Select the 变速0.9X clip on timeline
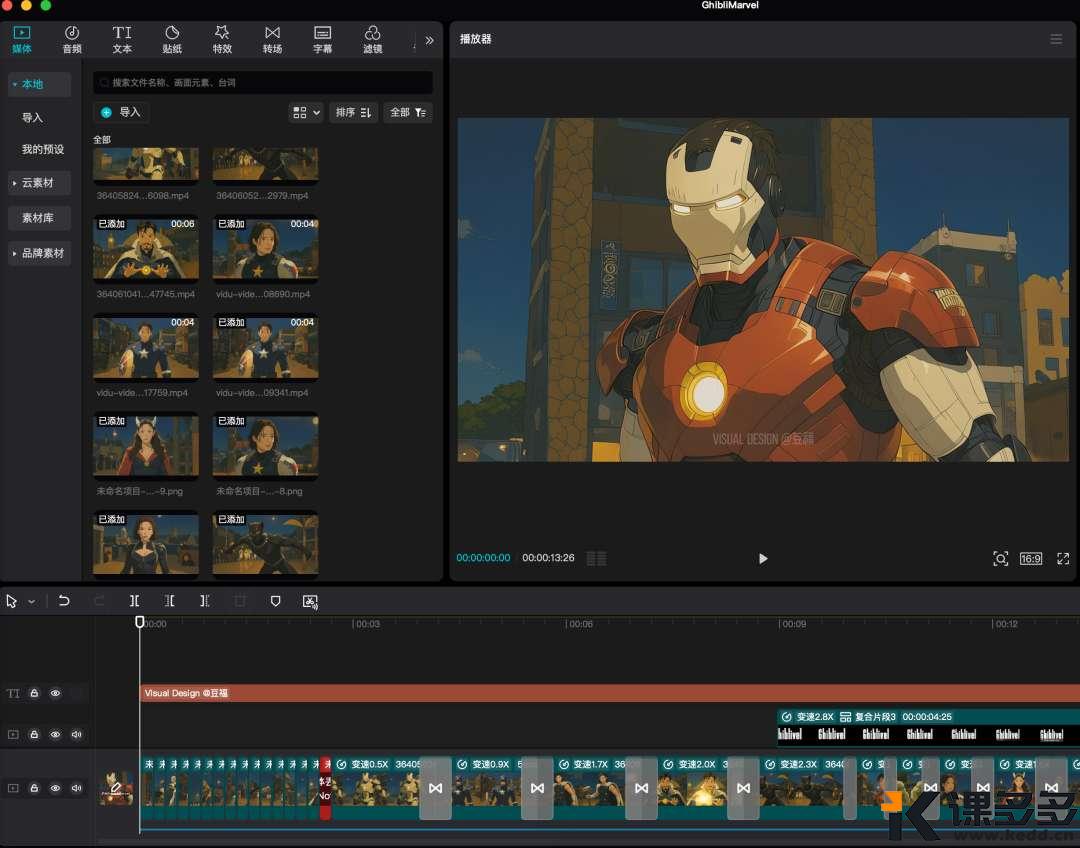1080x848 pixels. coord(488,788)
